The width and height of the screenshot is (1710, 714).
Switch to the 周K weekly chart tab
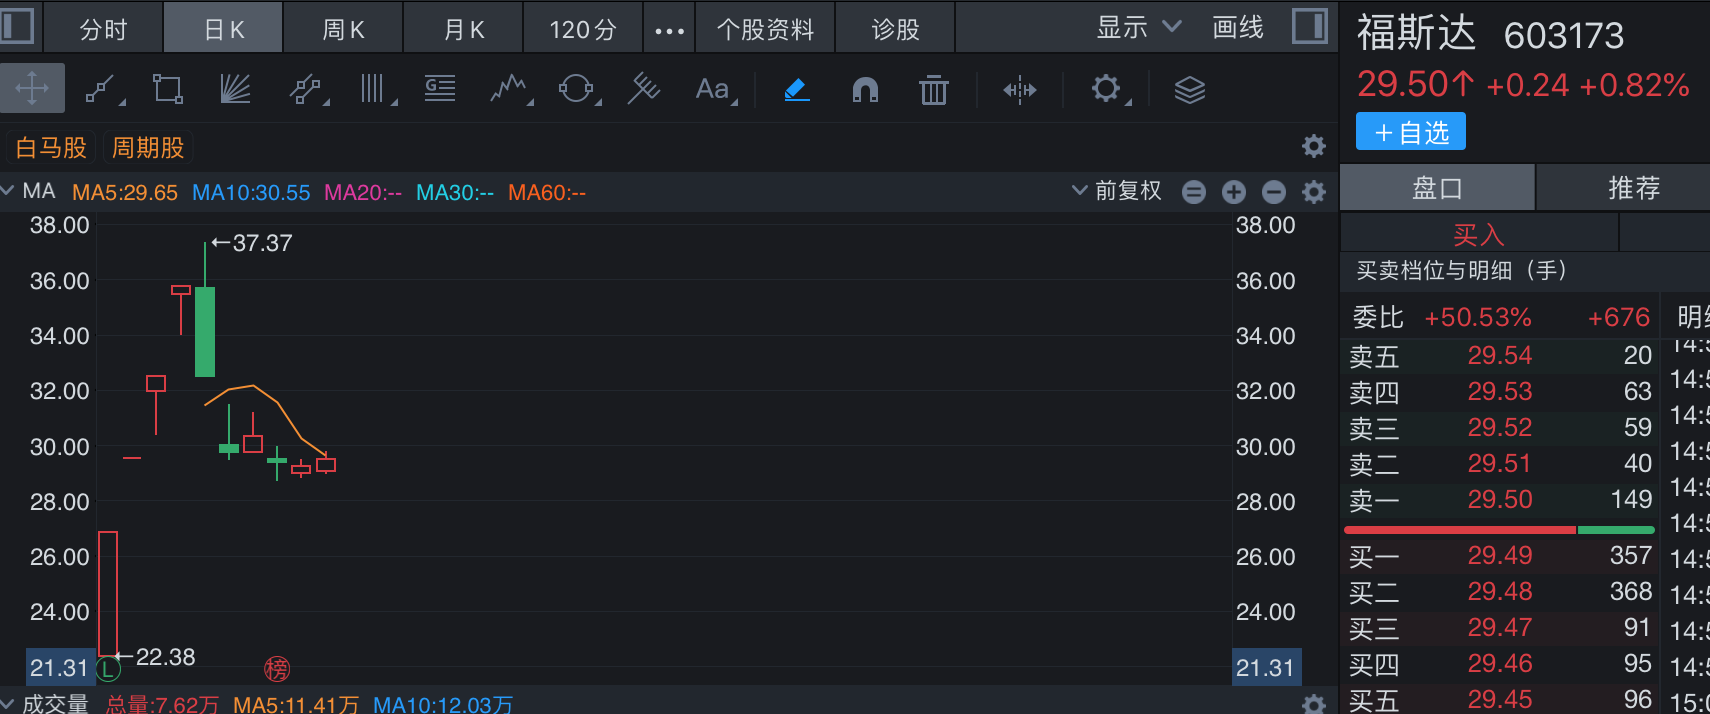[343, 29]
